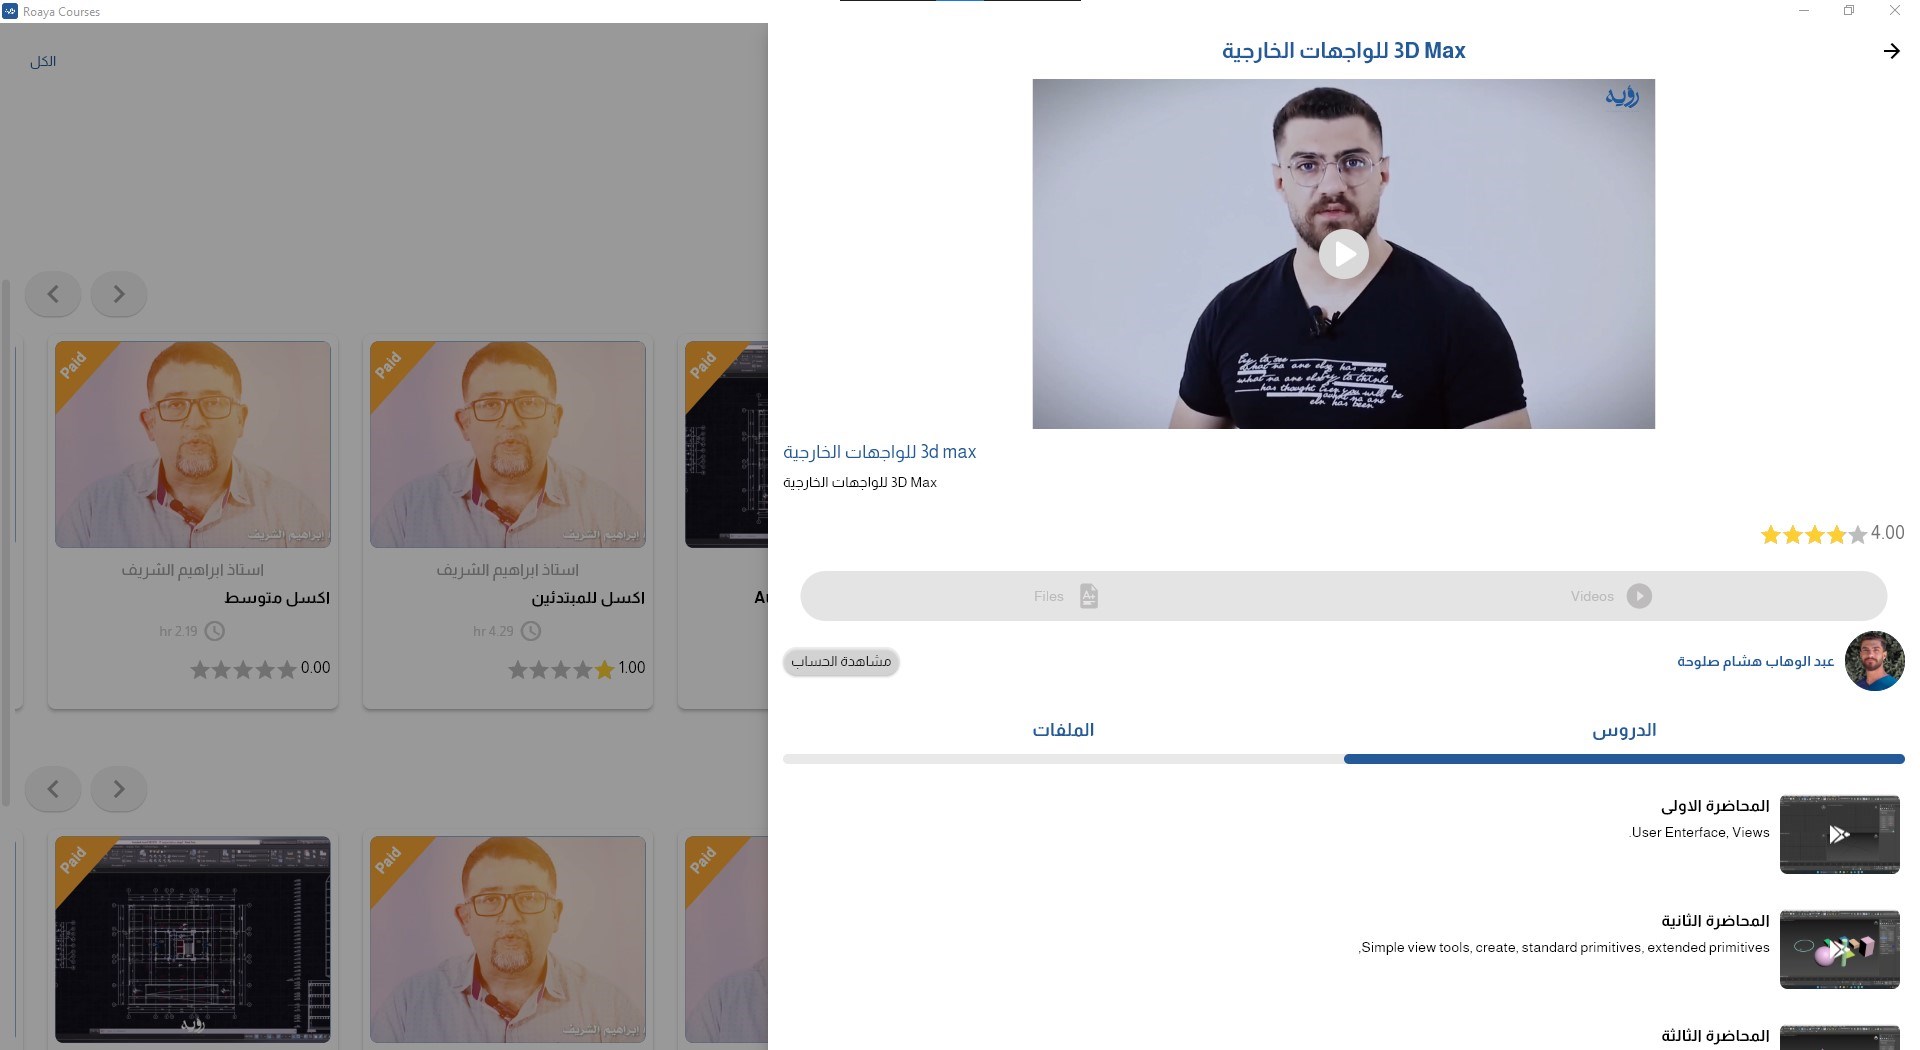Switch to the Files segment
The image size is (1920, 1050).
(1066, 596)
